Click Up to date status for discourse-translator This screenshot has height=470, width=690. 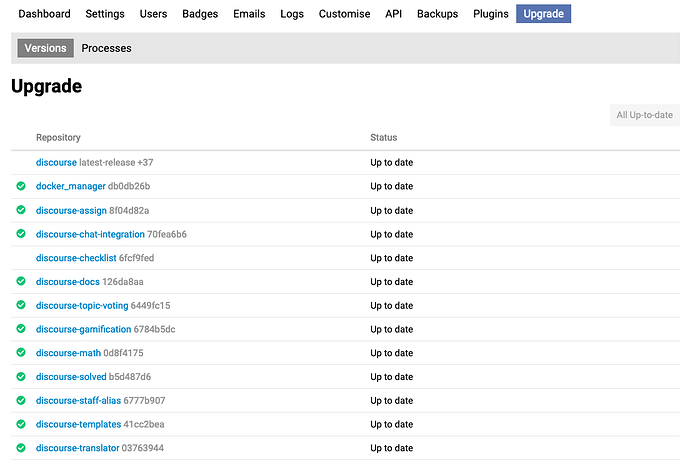point(392,448)
